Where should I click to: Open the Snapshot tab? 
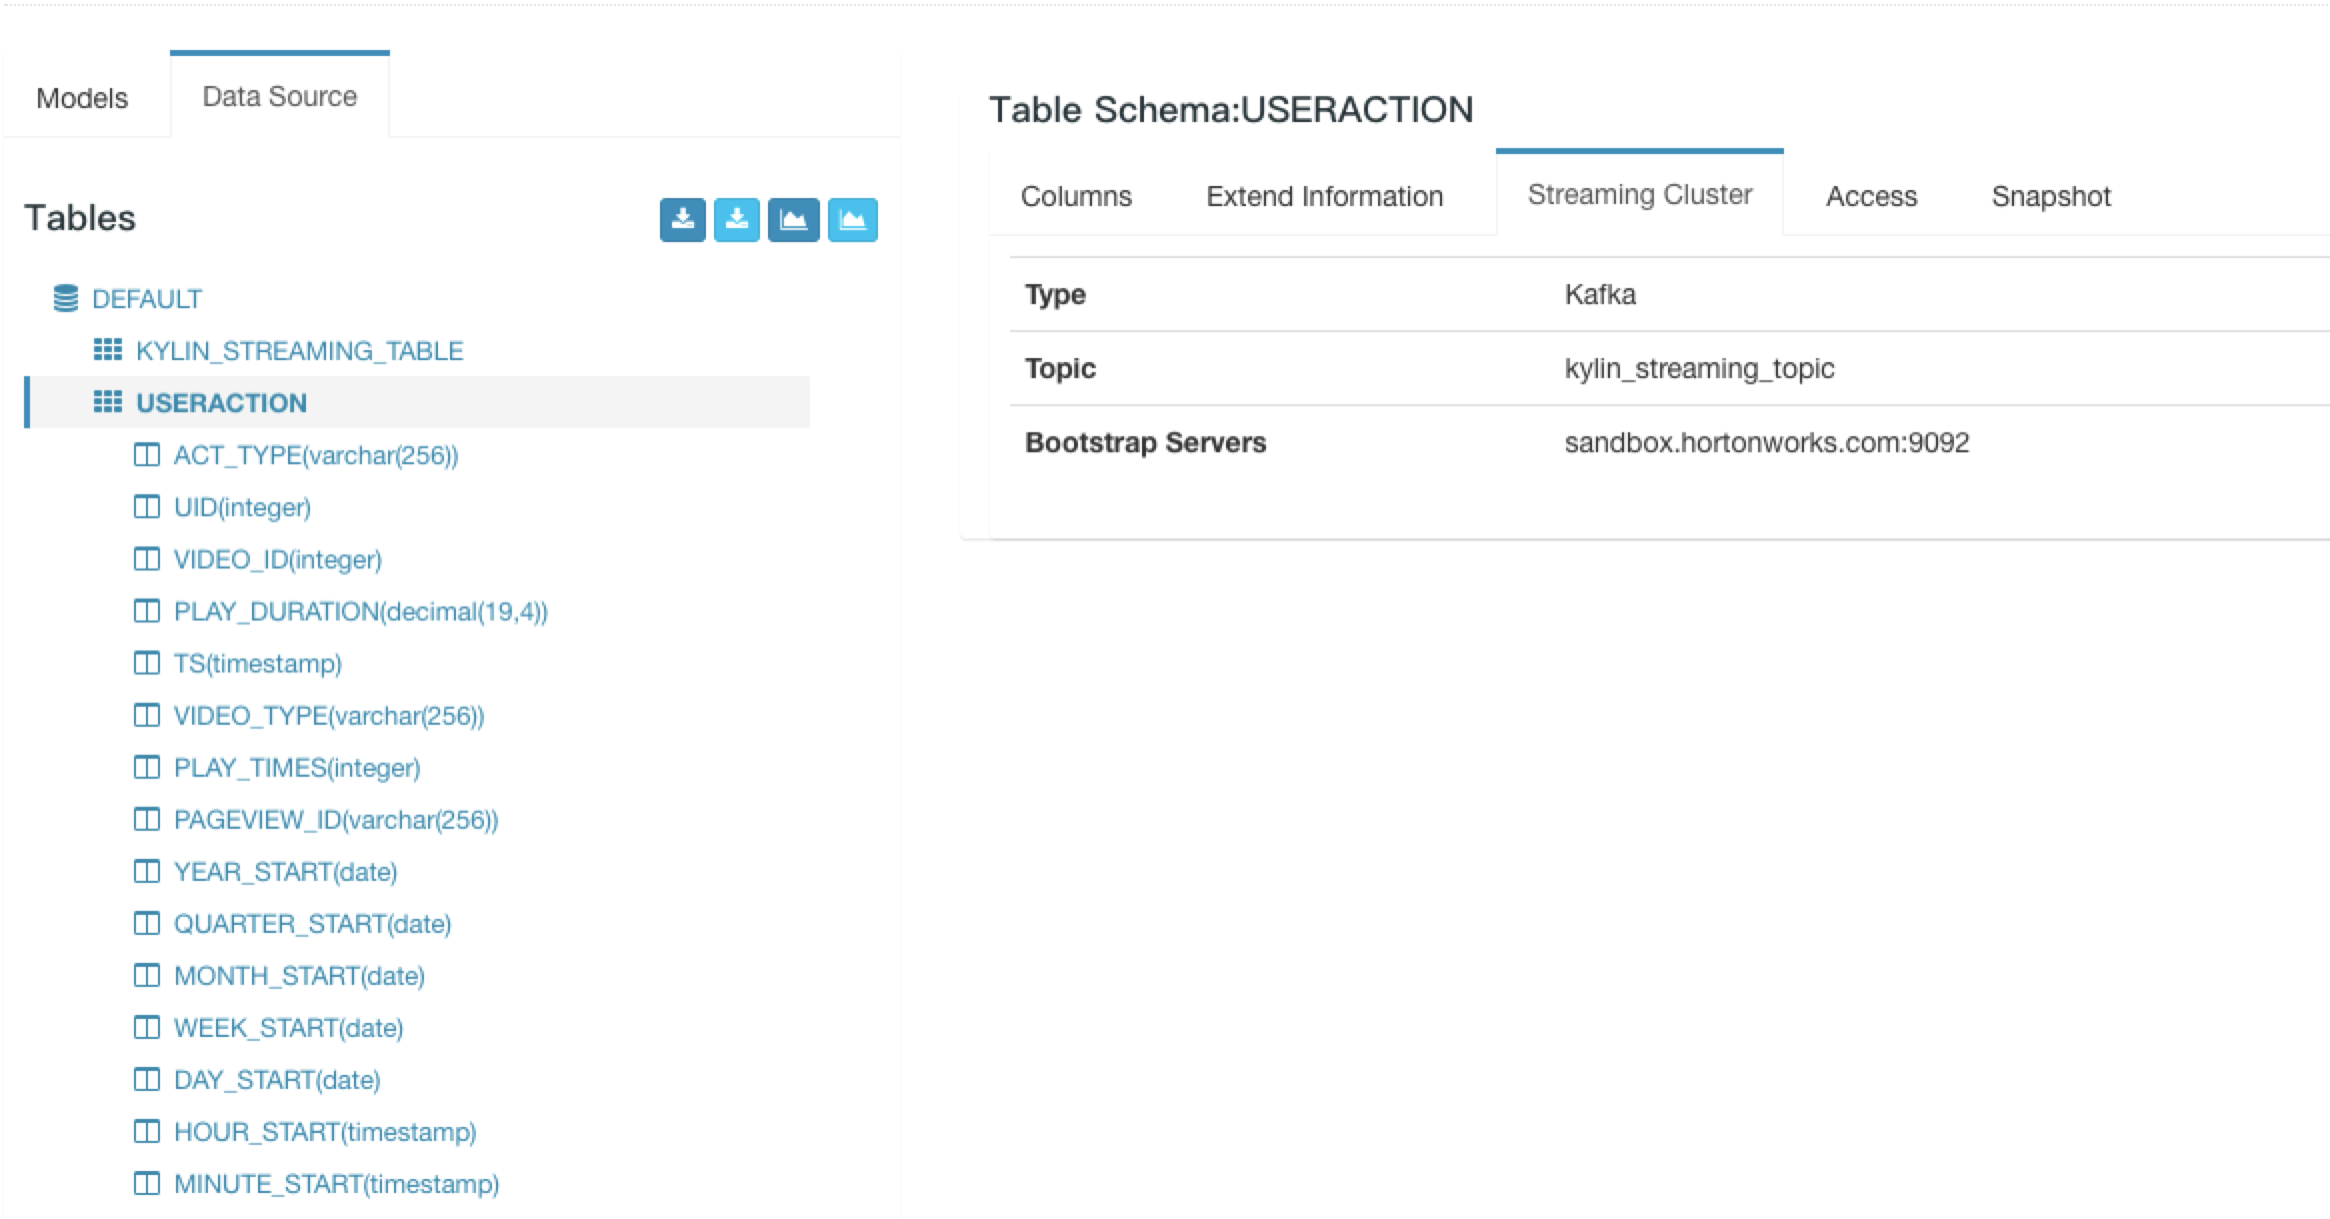(x=2050, y=196)
